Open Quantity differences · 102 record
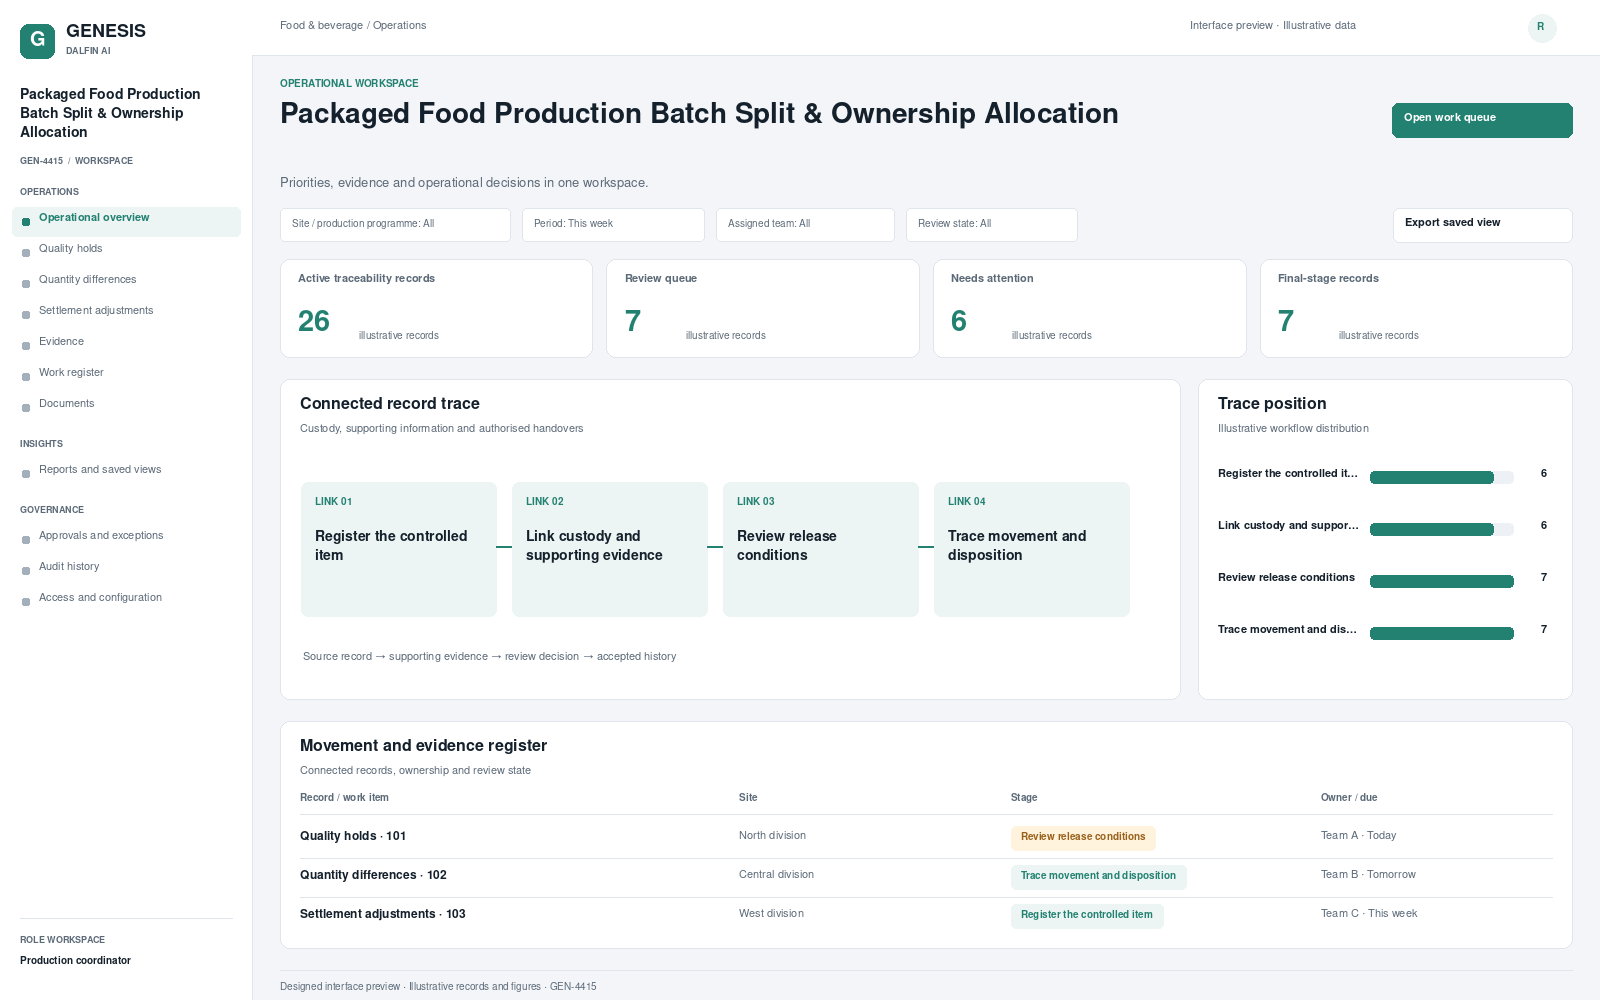The image size is (1600, 1000). click(373, 875)
